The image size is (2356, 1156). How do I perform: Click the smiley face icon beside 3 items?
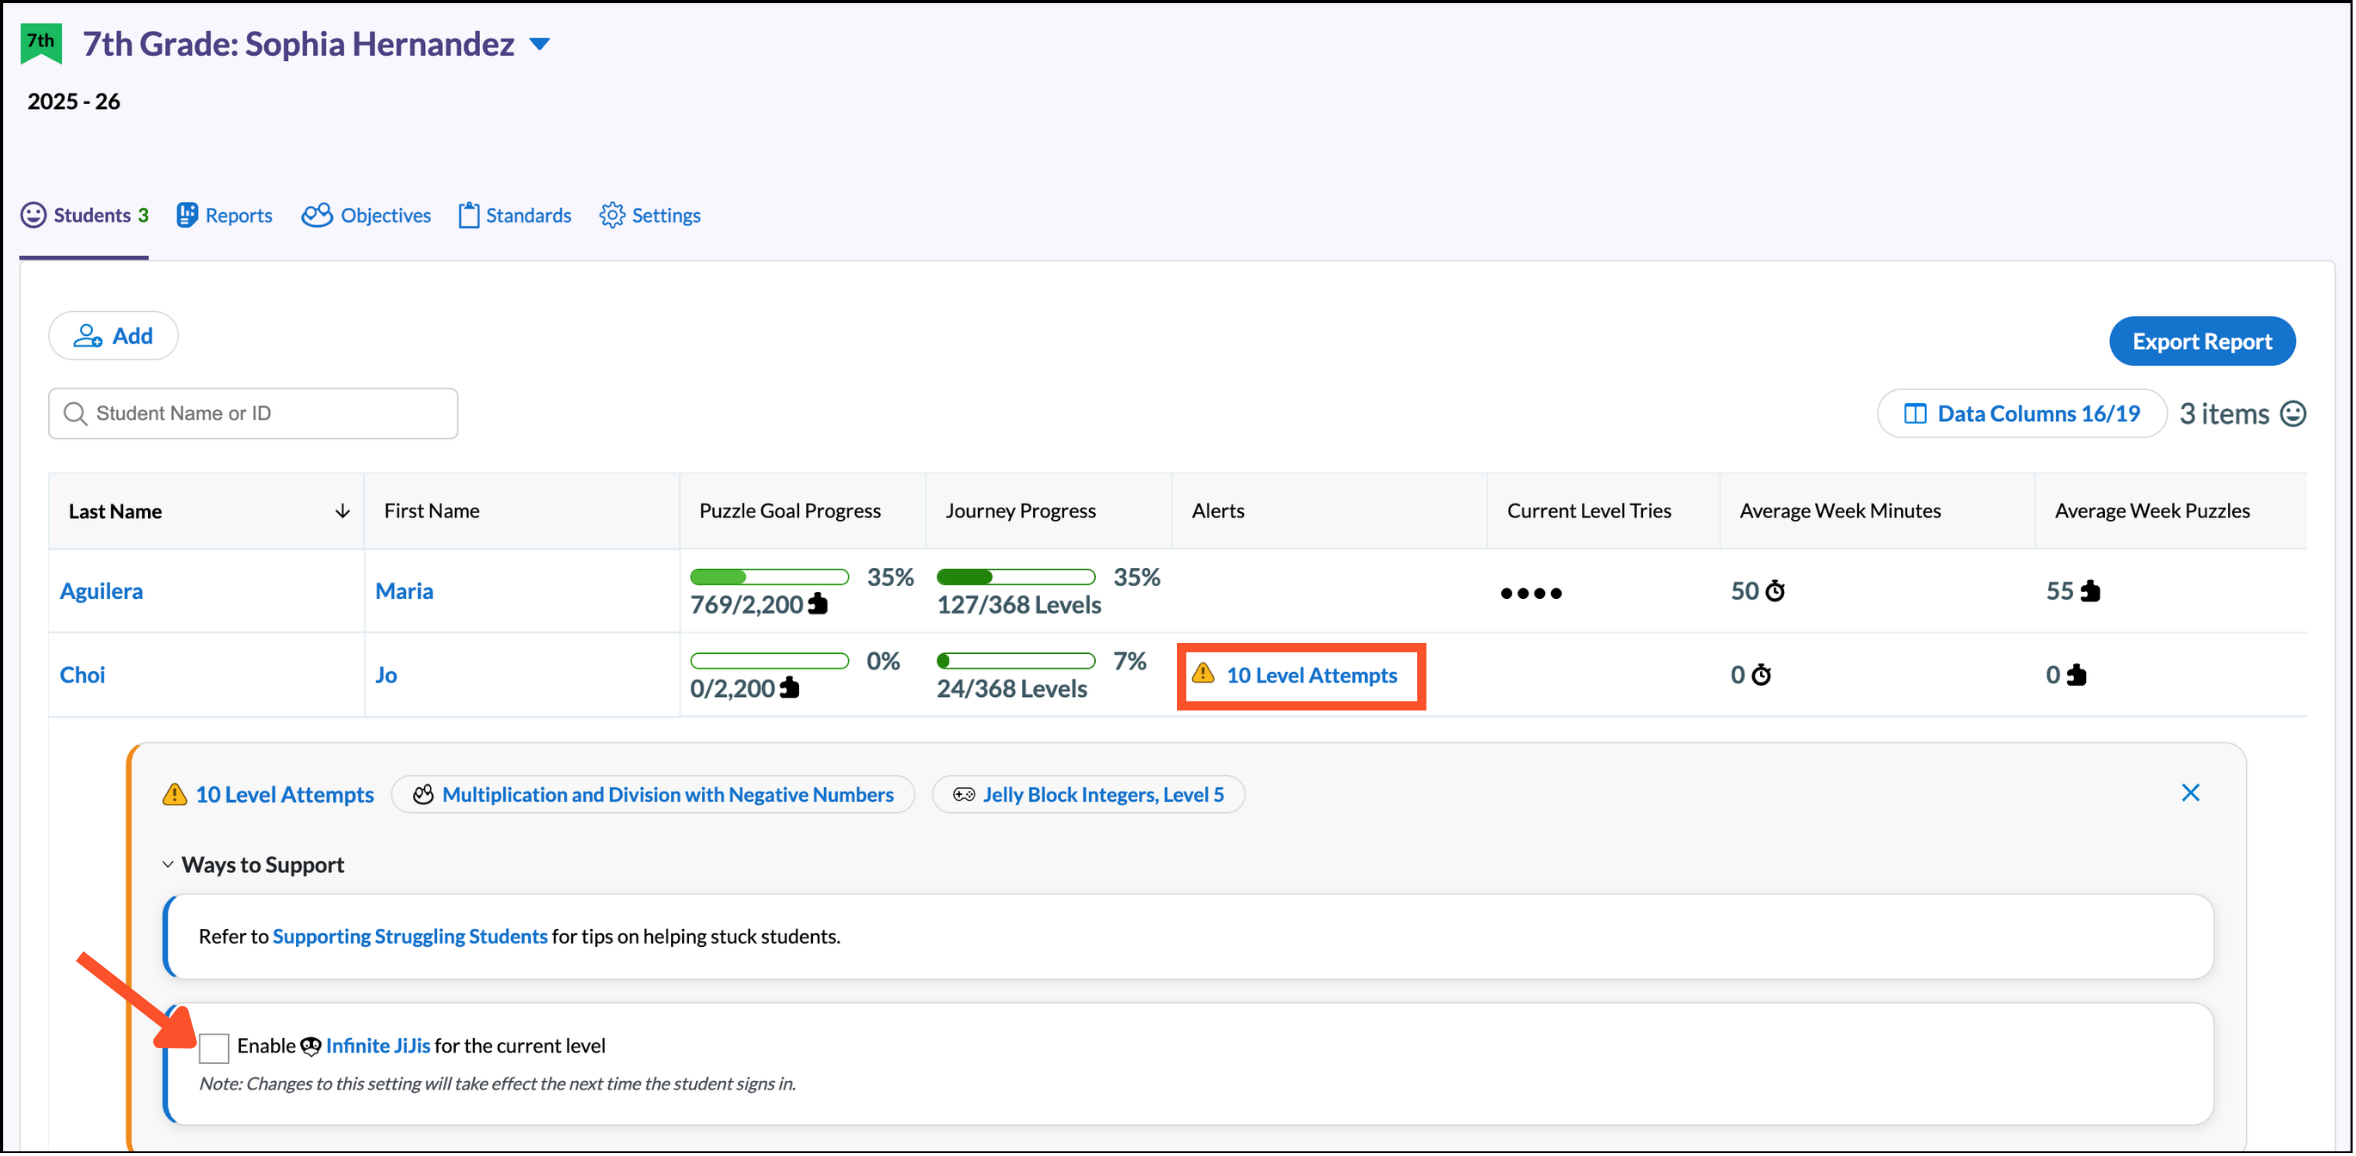tap(2293, 414)
